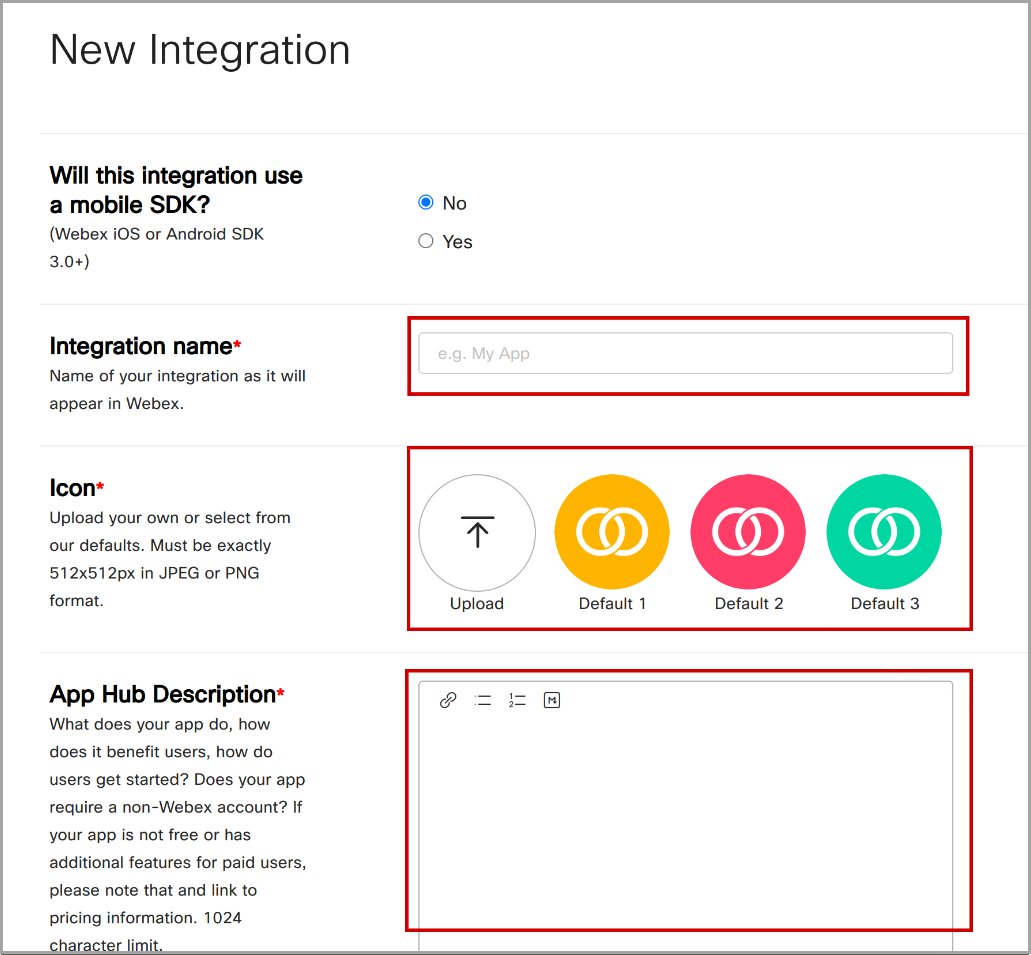Click the upload arrow icon
1031x955 pixels.
(477, 533)
